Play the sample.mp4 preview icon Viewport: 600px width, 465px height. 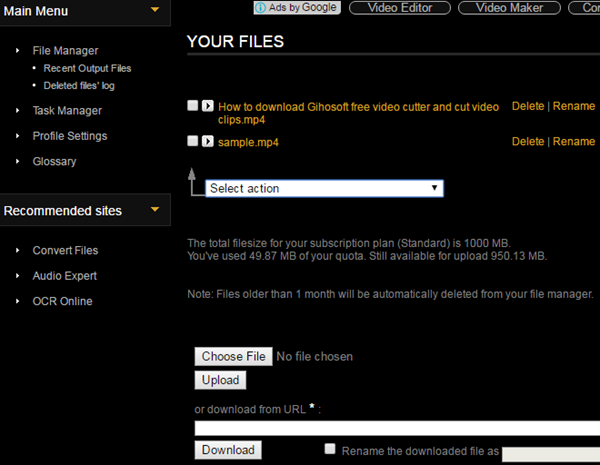tap(207, 142)
